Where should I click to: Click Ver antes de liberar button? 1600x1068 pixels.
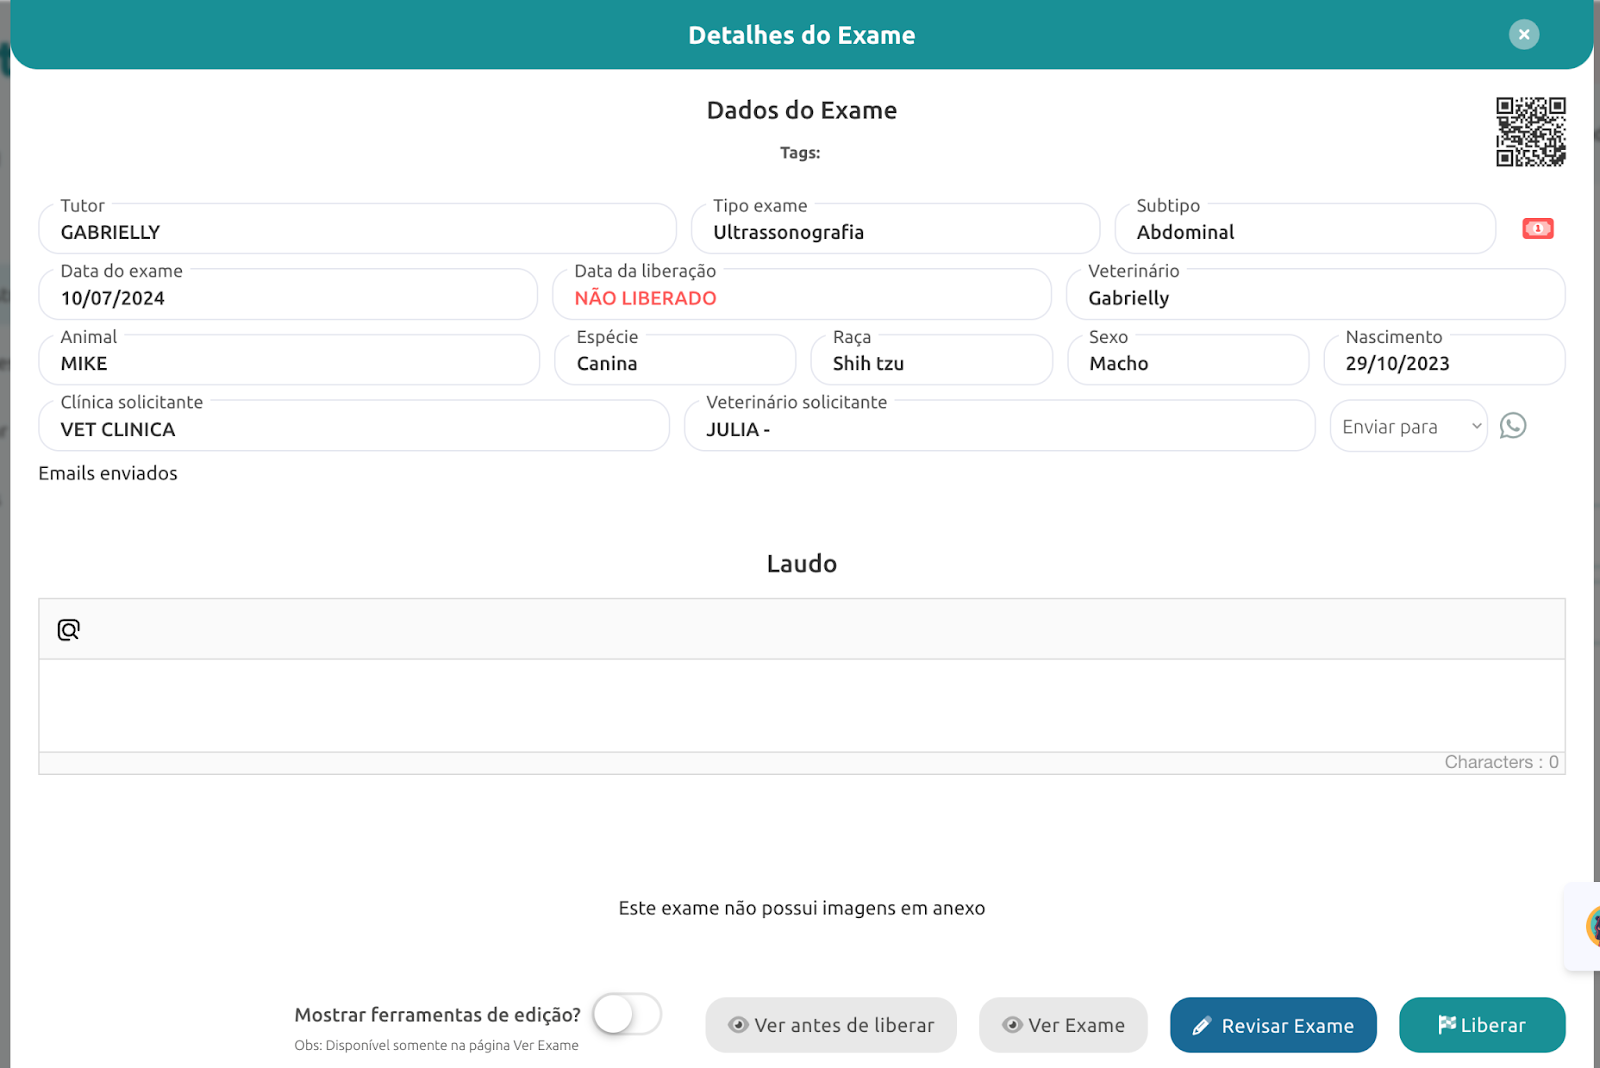[831, 1025]
